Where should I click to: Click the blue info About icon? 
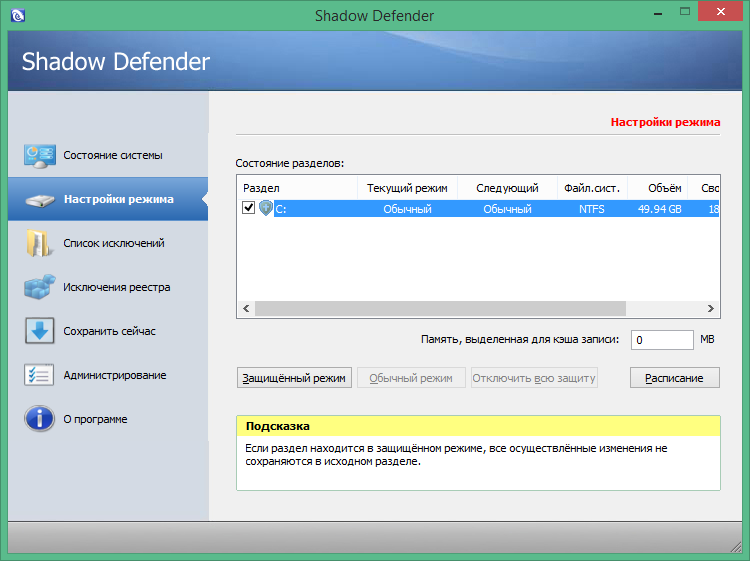point(39,419)
